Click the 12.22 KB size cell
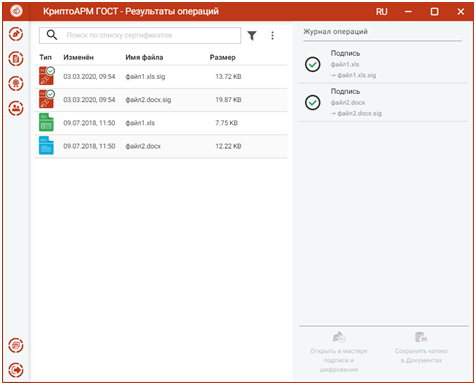 pyautogui.click(x=228, y=146)
